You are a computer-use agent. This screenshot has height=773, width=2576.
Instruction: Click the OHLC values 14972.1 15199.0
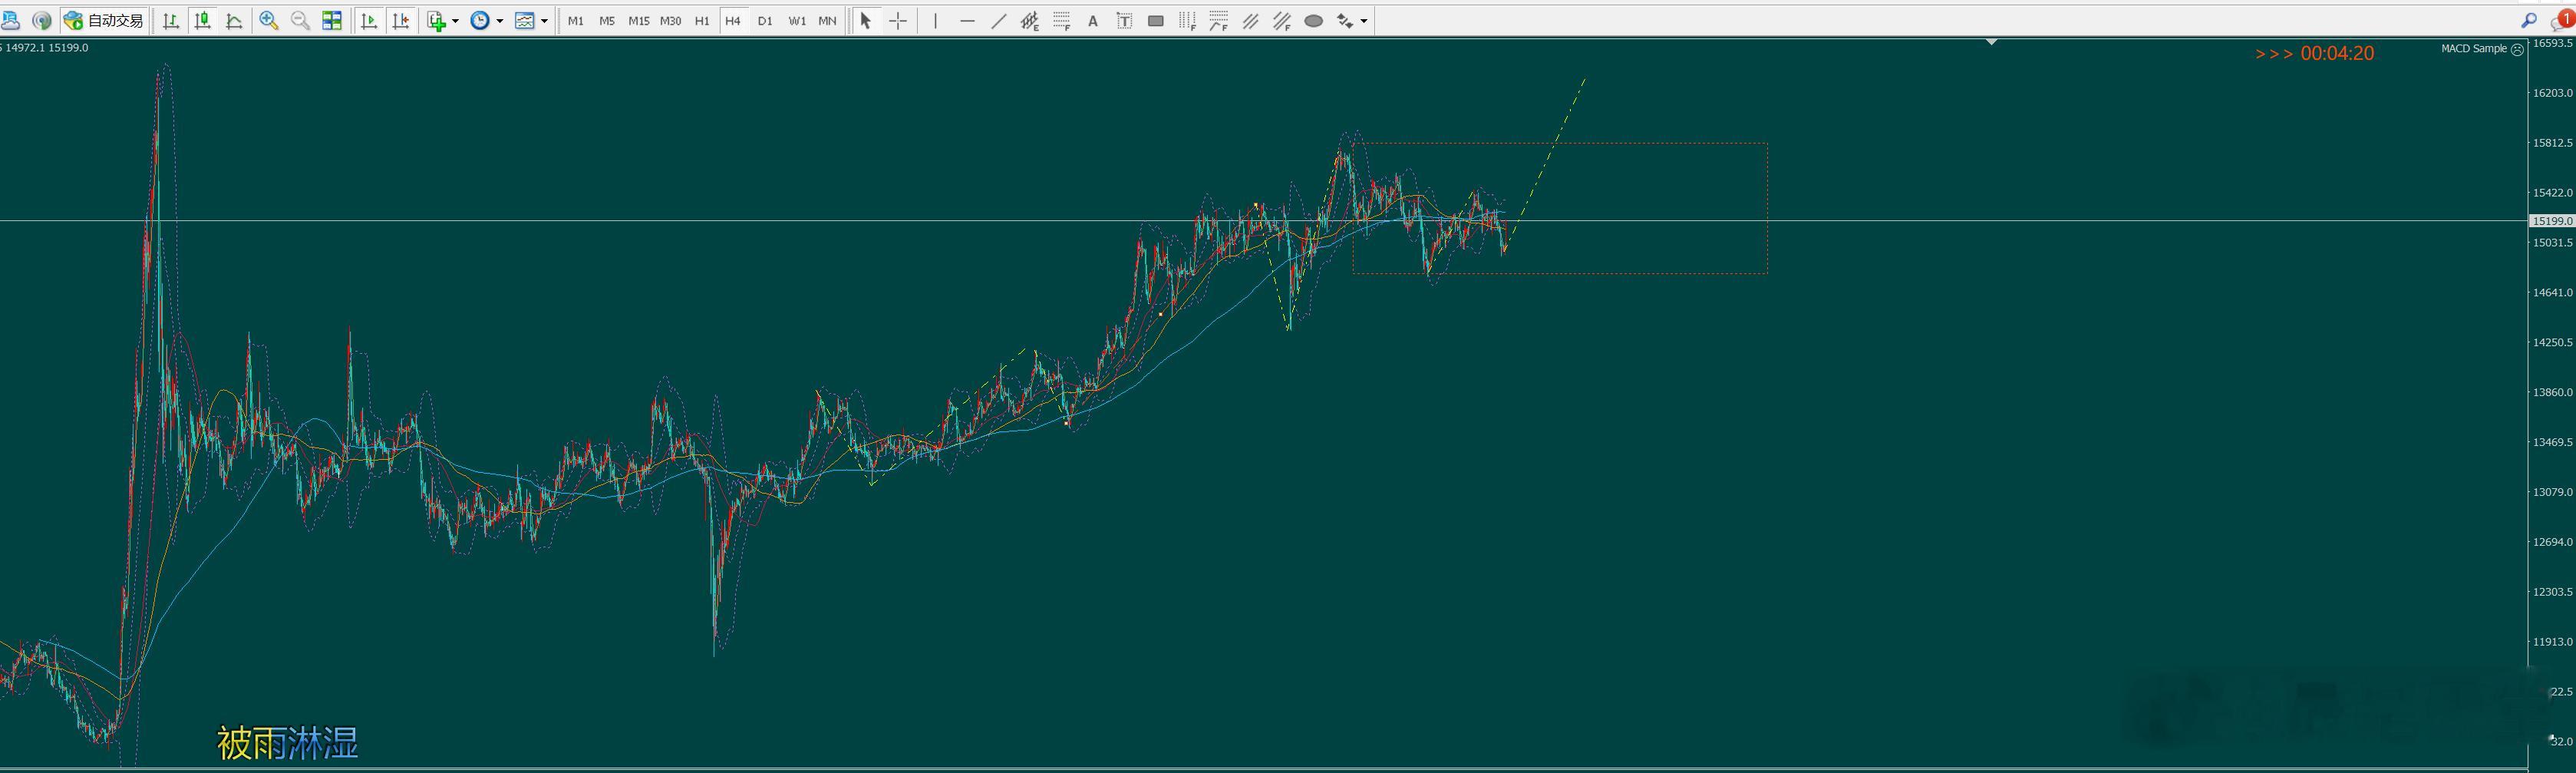coord(46,48)
